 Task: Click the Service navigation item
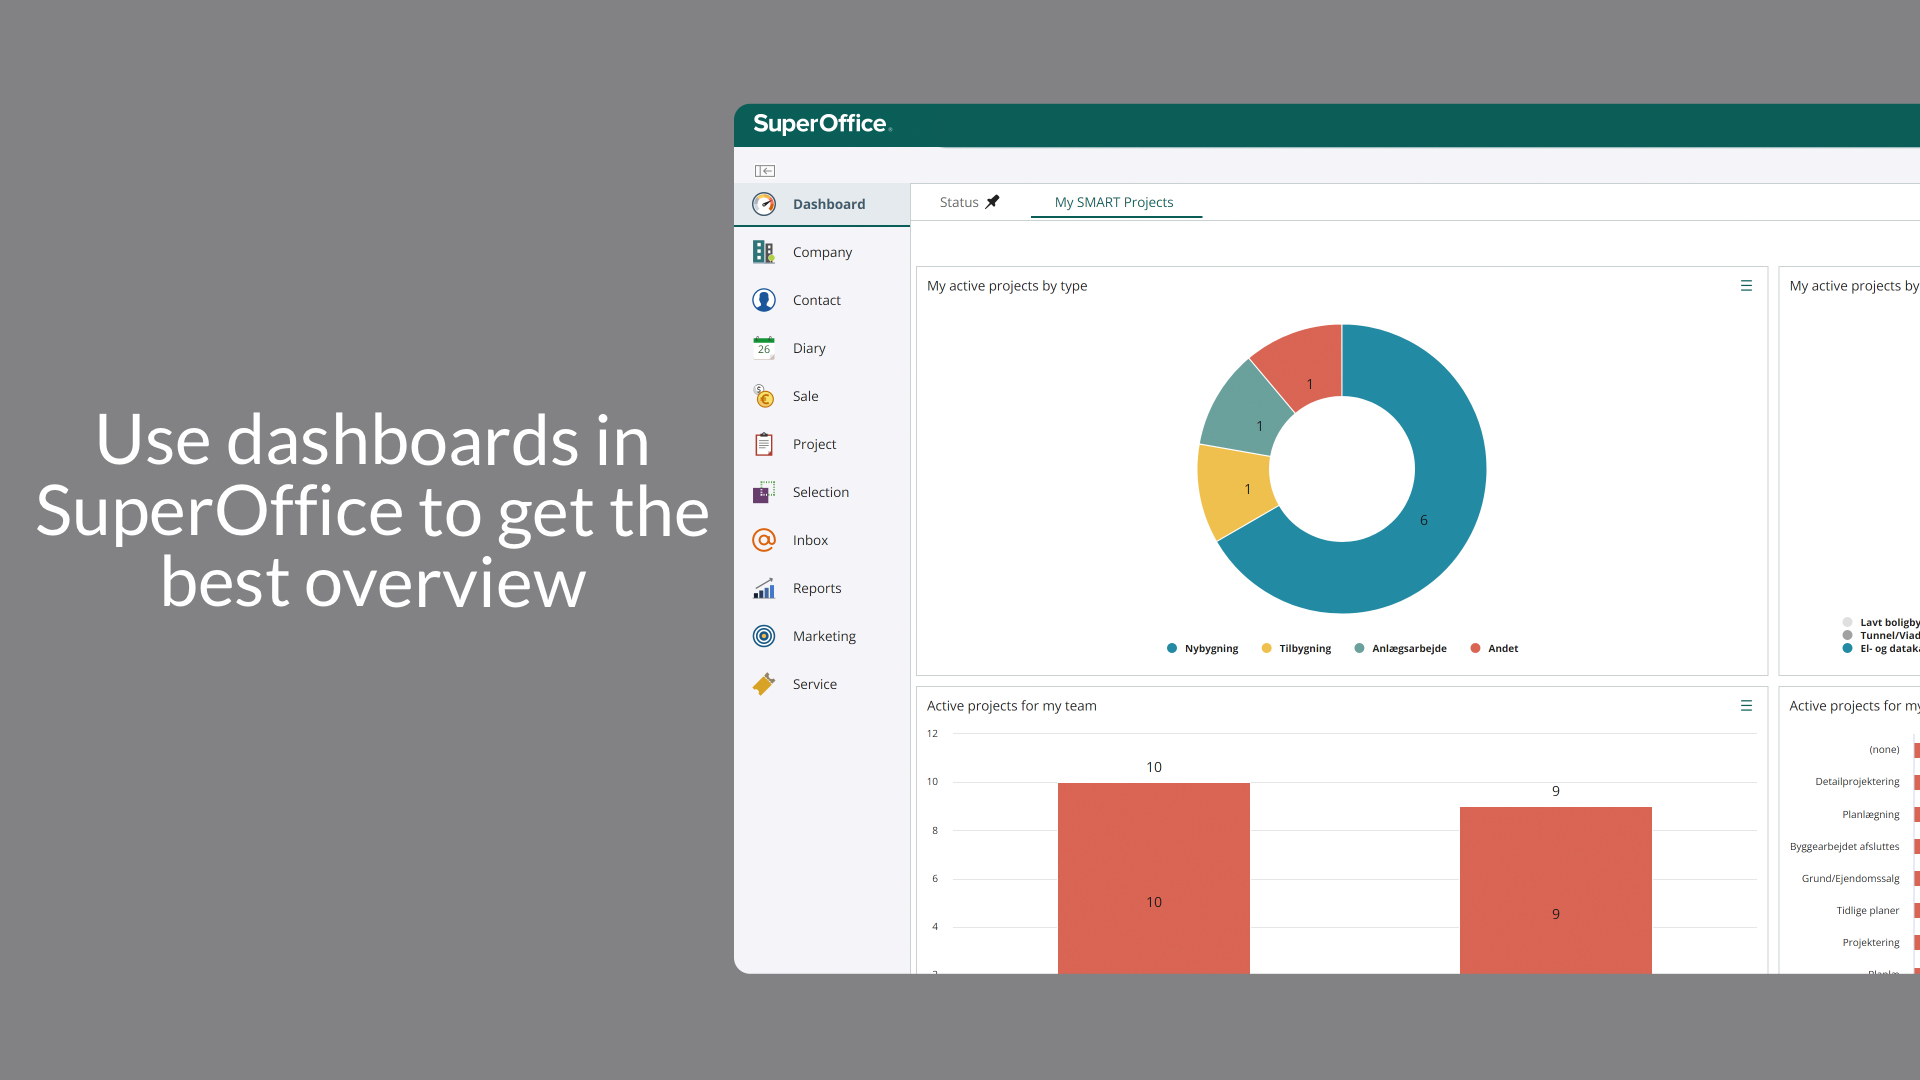pos(815,683)
